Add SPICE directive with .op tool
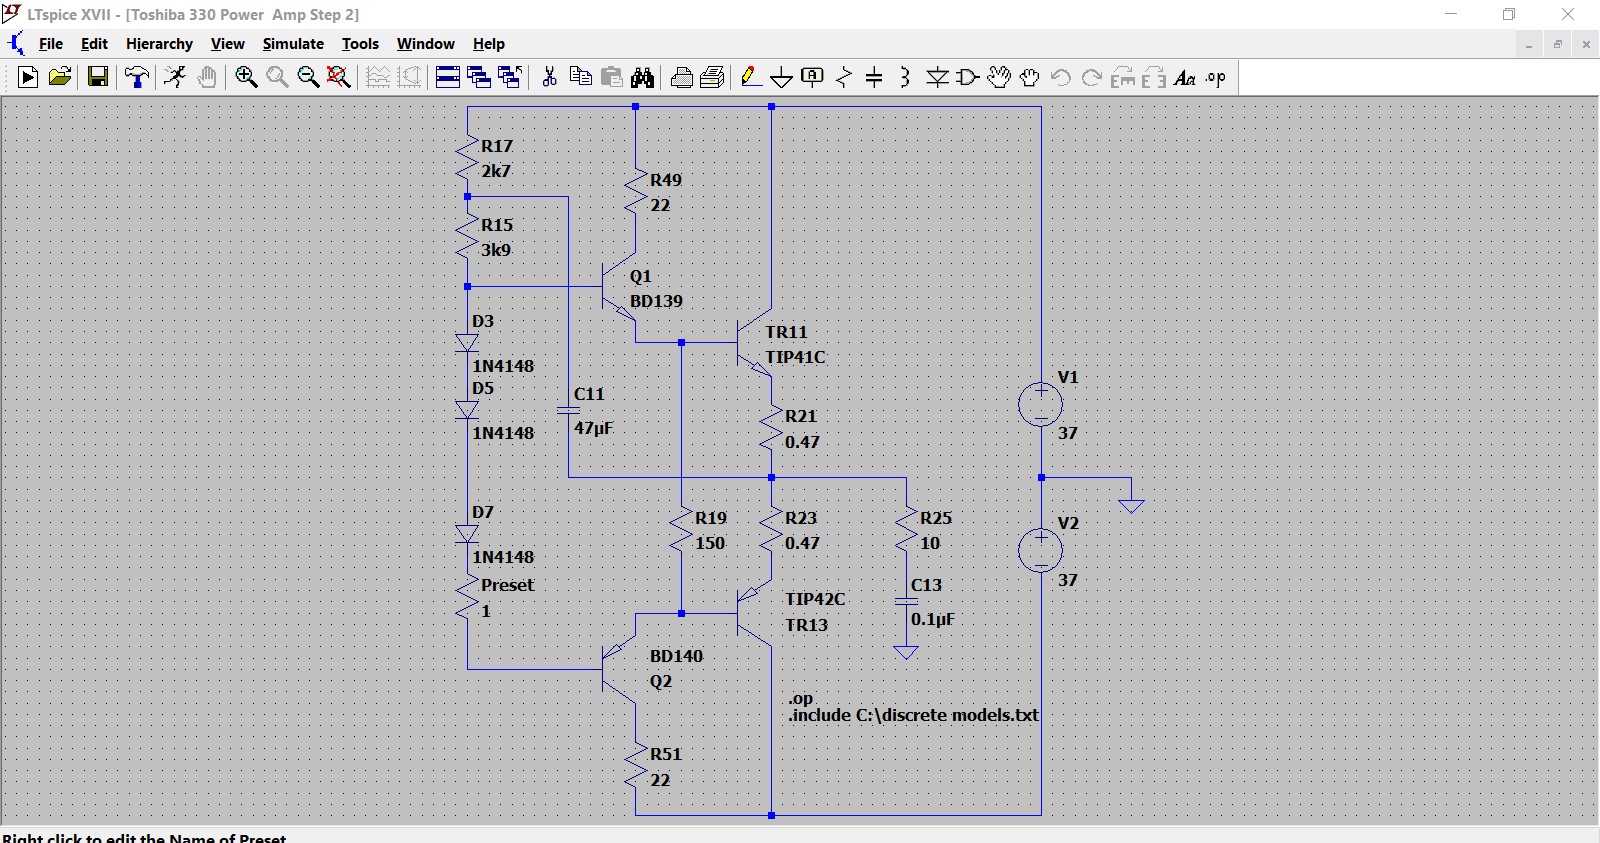The height and width of the screenshot is (843, 1600). click(1216, 77)
